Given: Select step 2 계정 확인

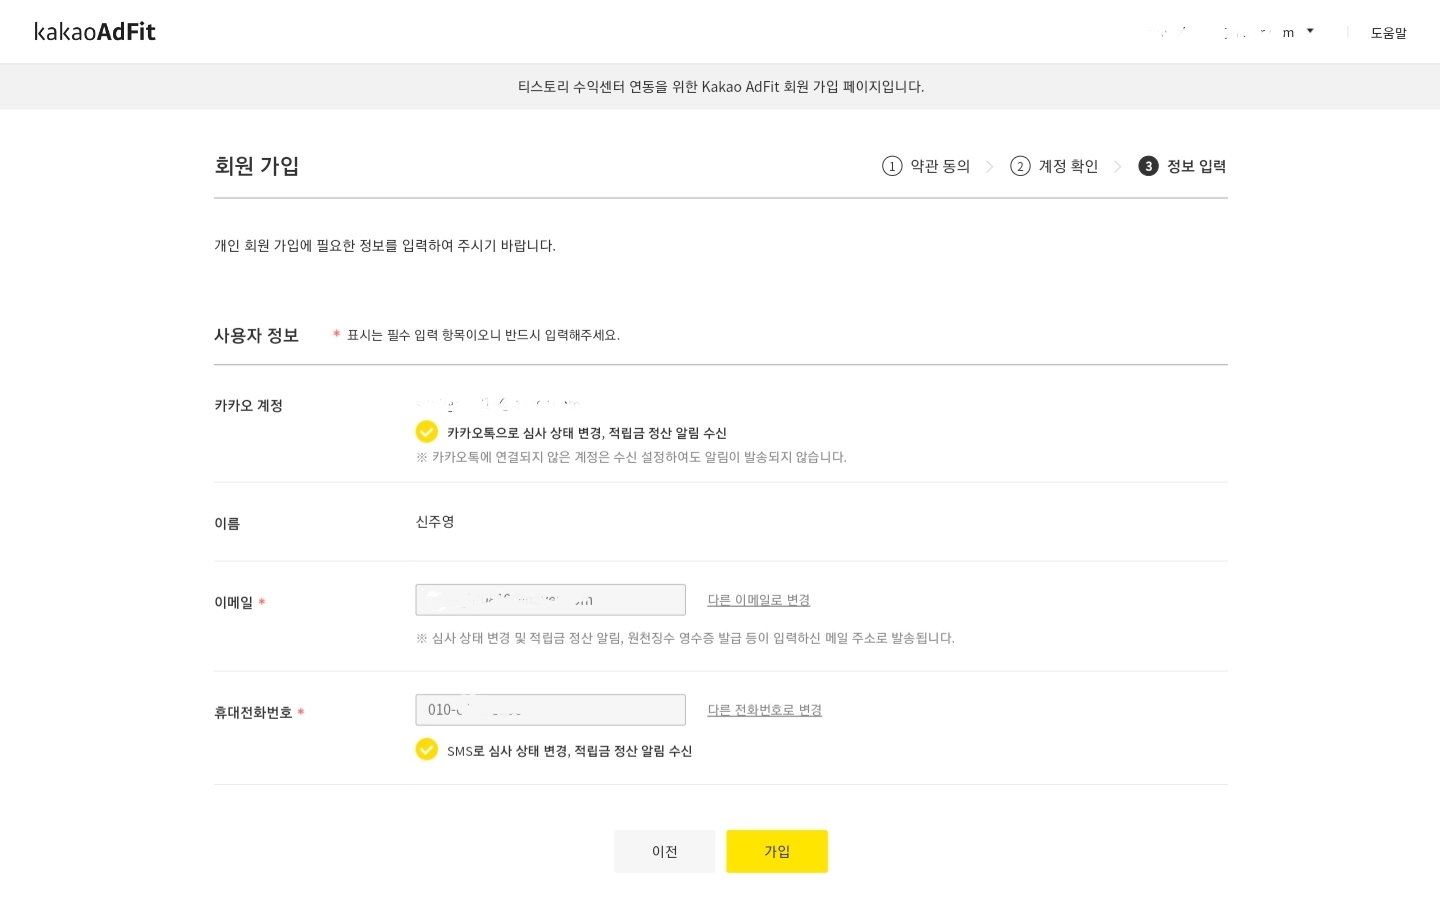Looking at the screenshot, I should tap(1054, 166).
